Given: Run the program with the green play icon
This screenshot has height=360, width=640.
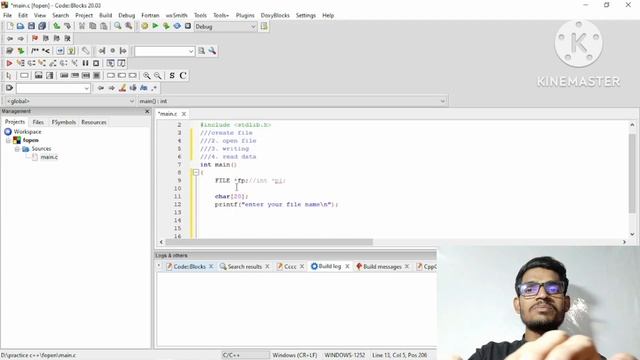Looking at the screenshot, I should [x=155, y=26].
